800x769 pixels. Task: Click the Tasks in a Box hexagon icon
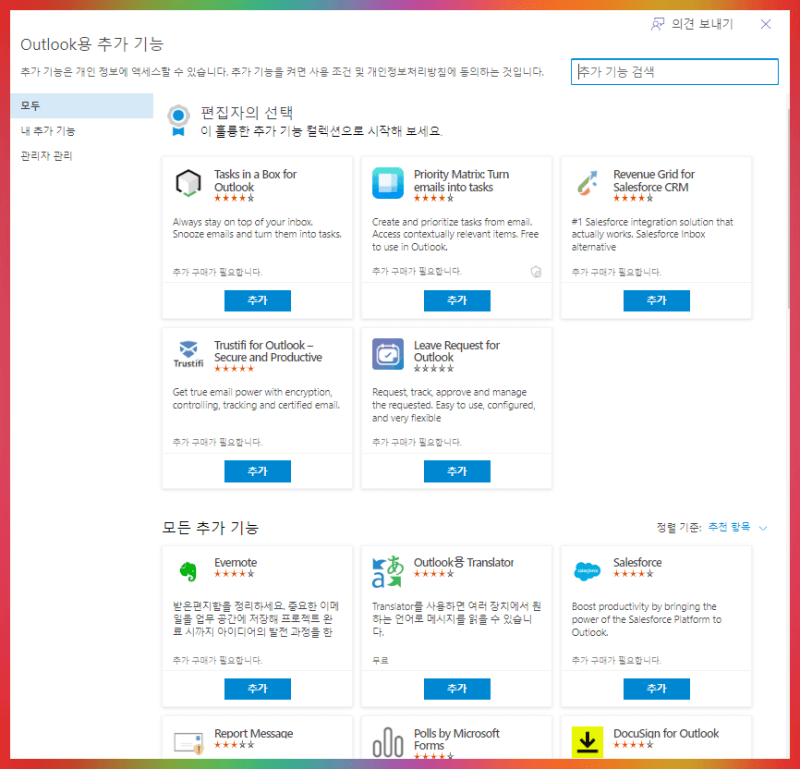point(188,182)
